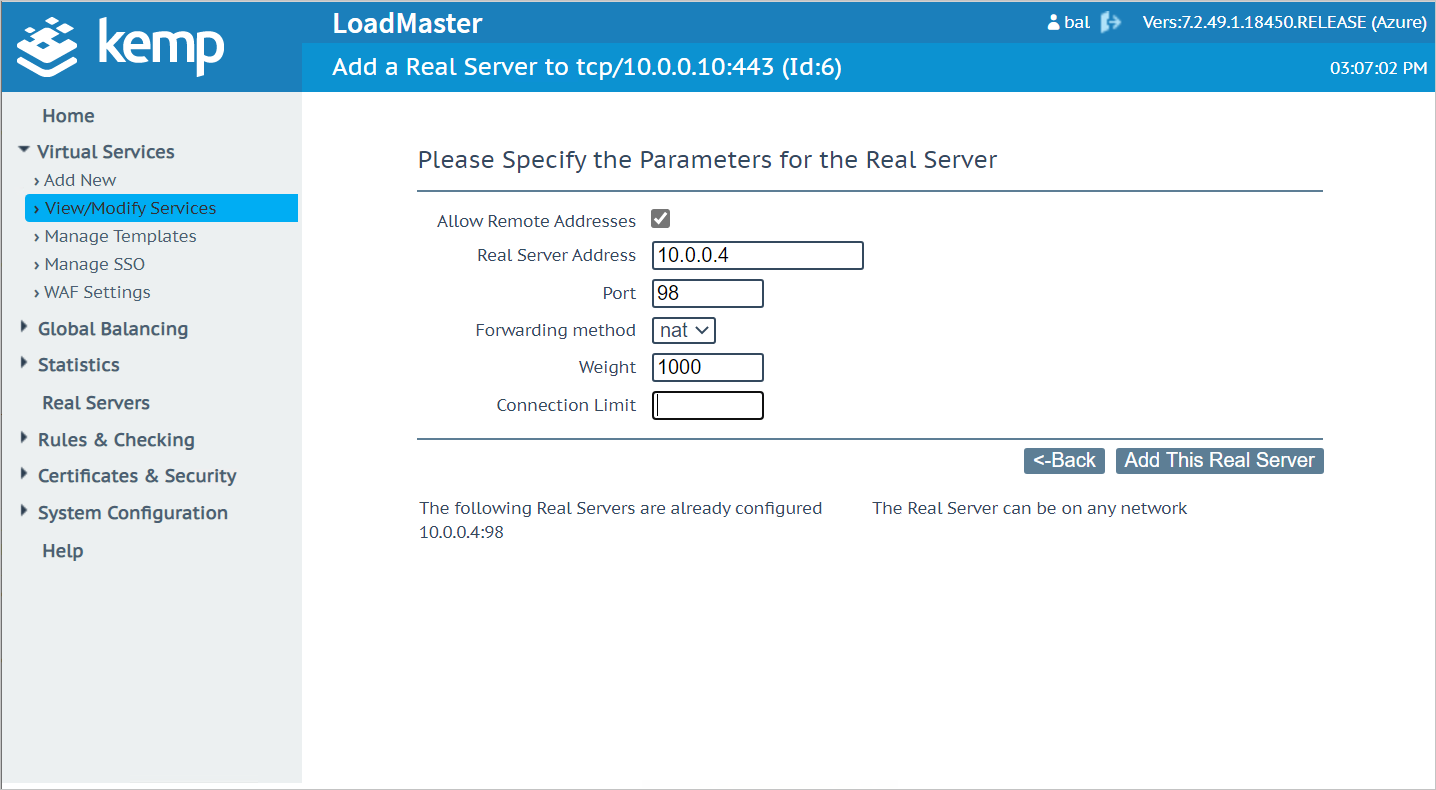Click 'The Real Server can be on any network'
The image size is (1436, 790).
click(1030, 508)
